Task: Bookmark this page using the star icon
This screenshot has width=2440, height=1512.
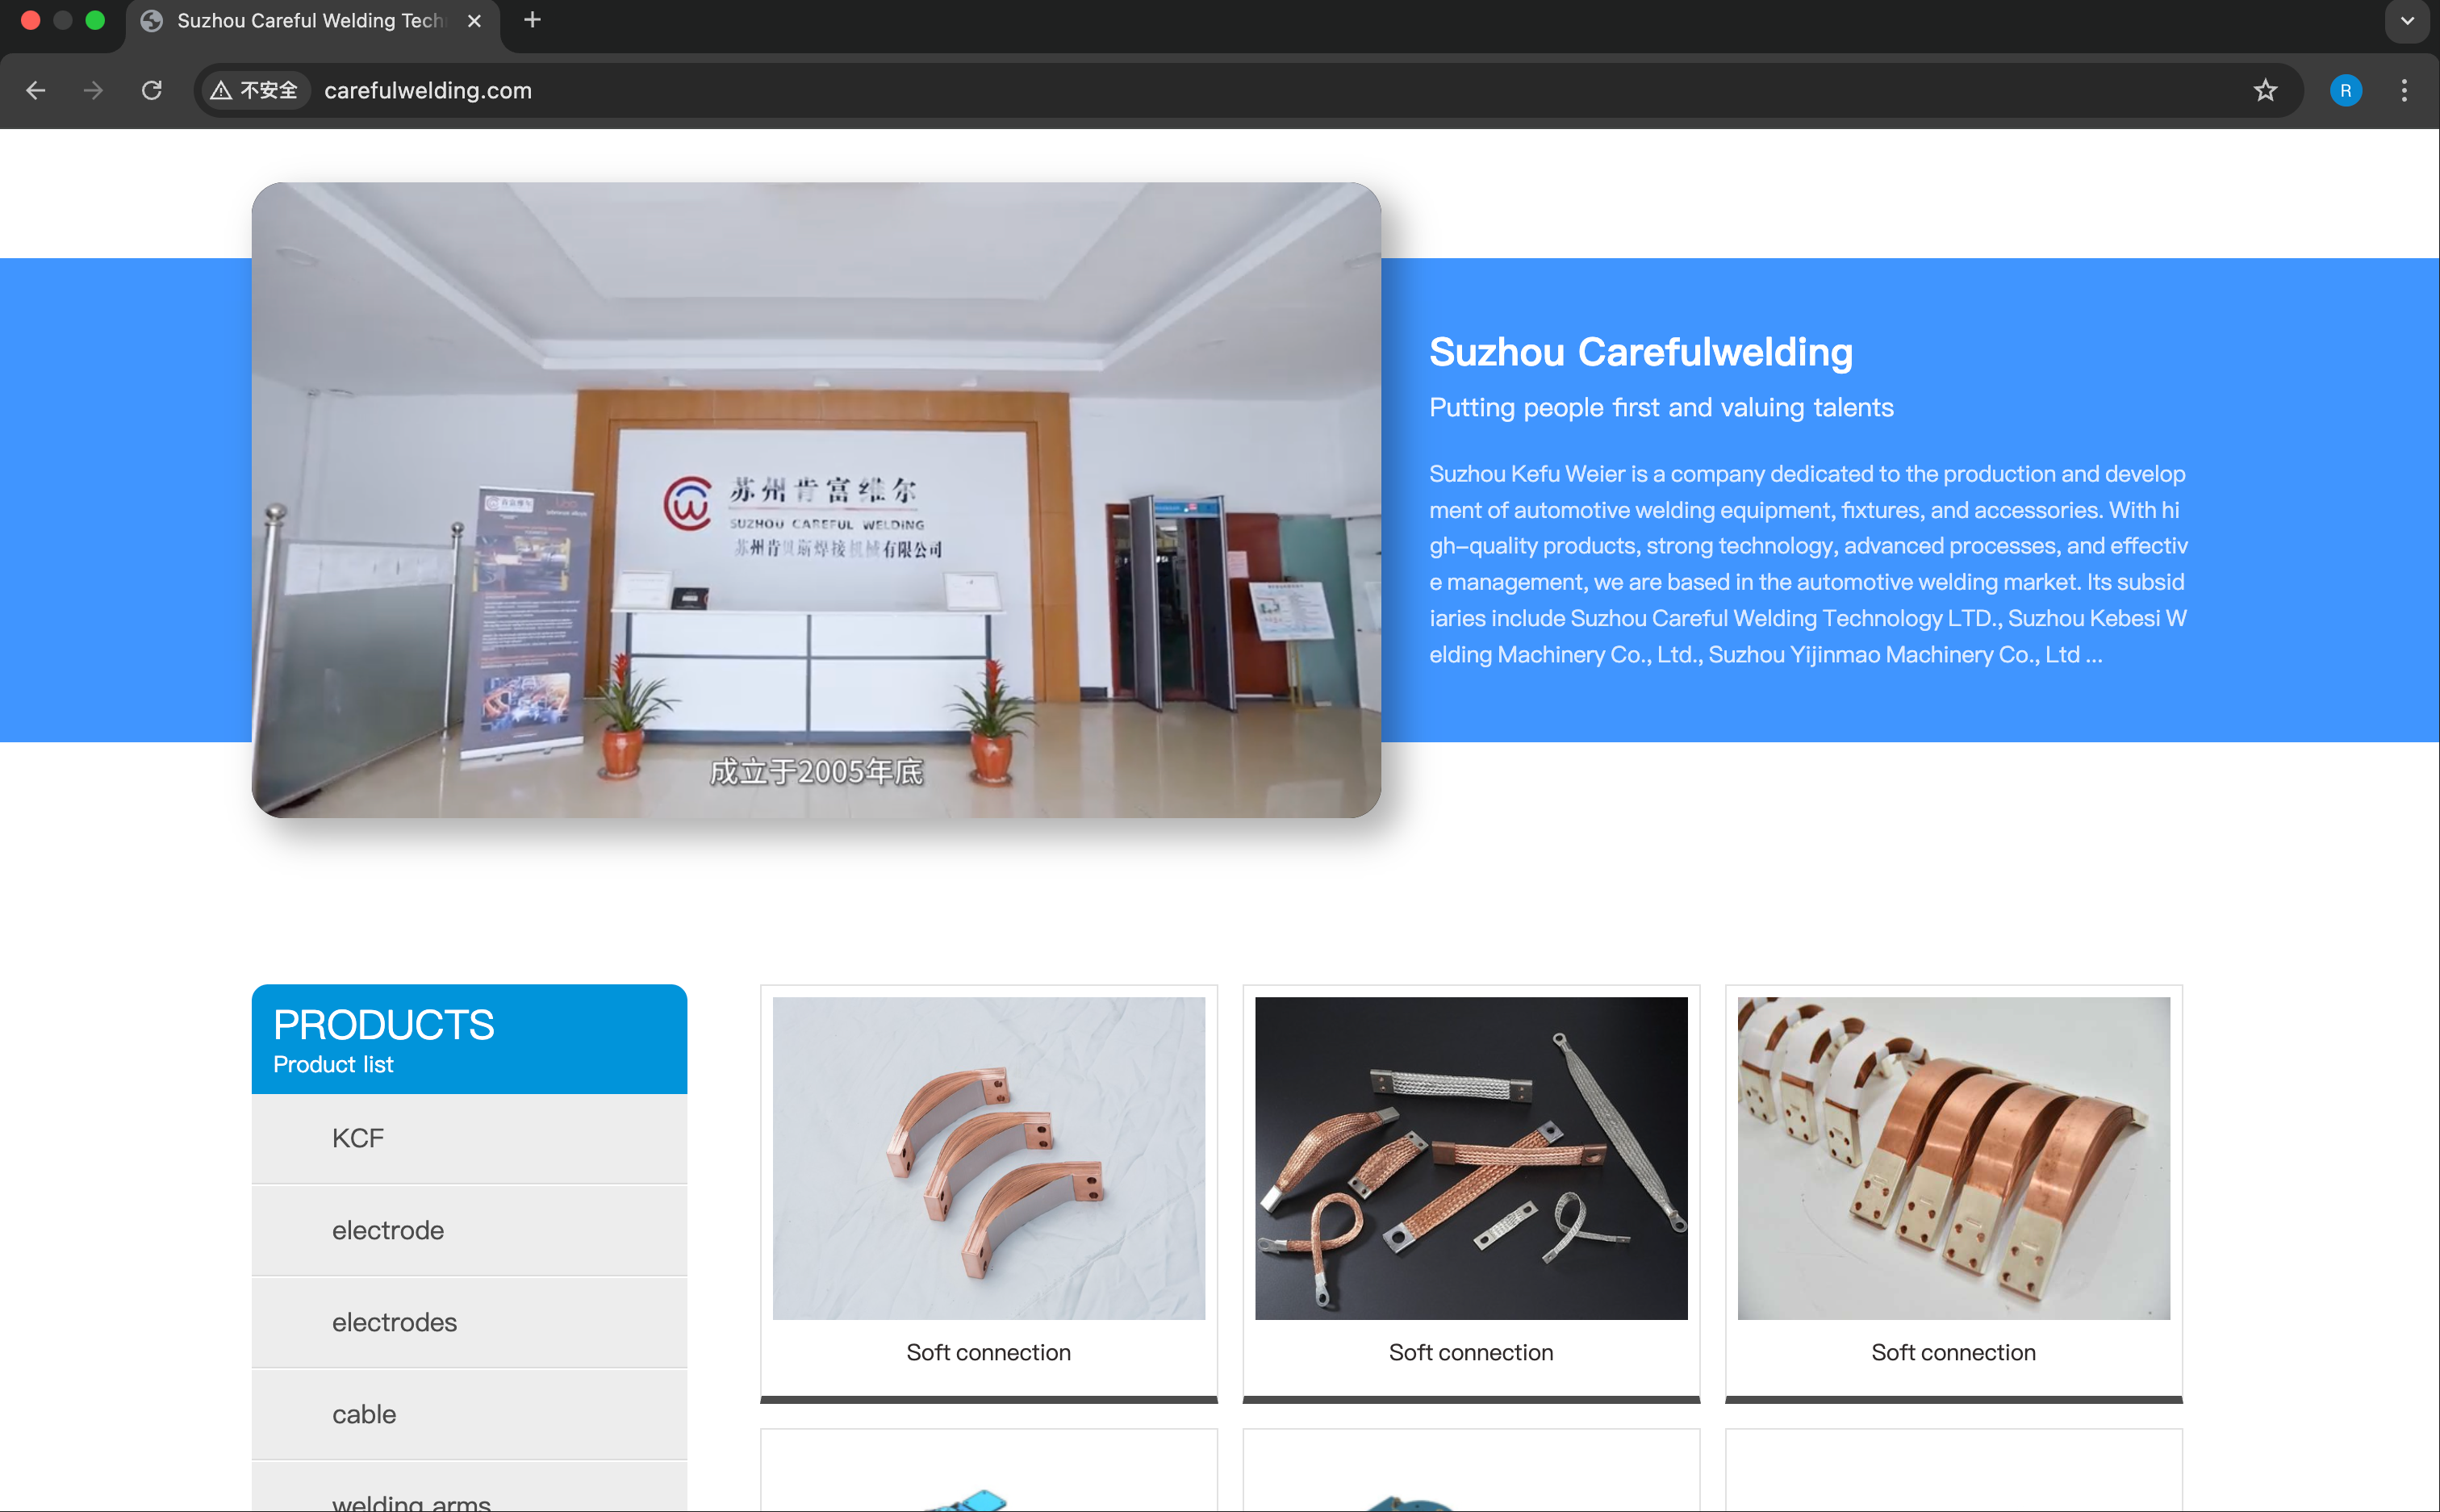Action: (x=2264, y=90)
